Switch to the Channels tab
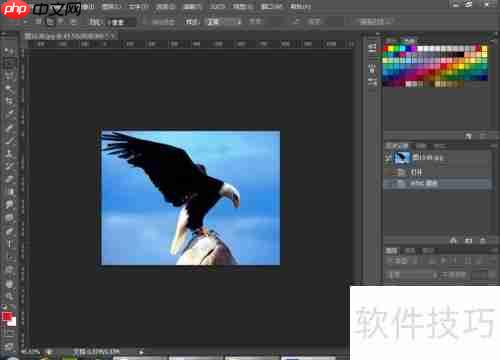Image resolution: width=500 pixels, height=360 pixels. click(410, 250)
